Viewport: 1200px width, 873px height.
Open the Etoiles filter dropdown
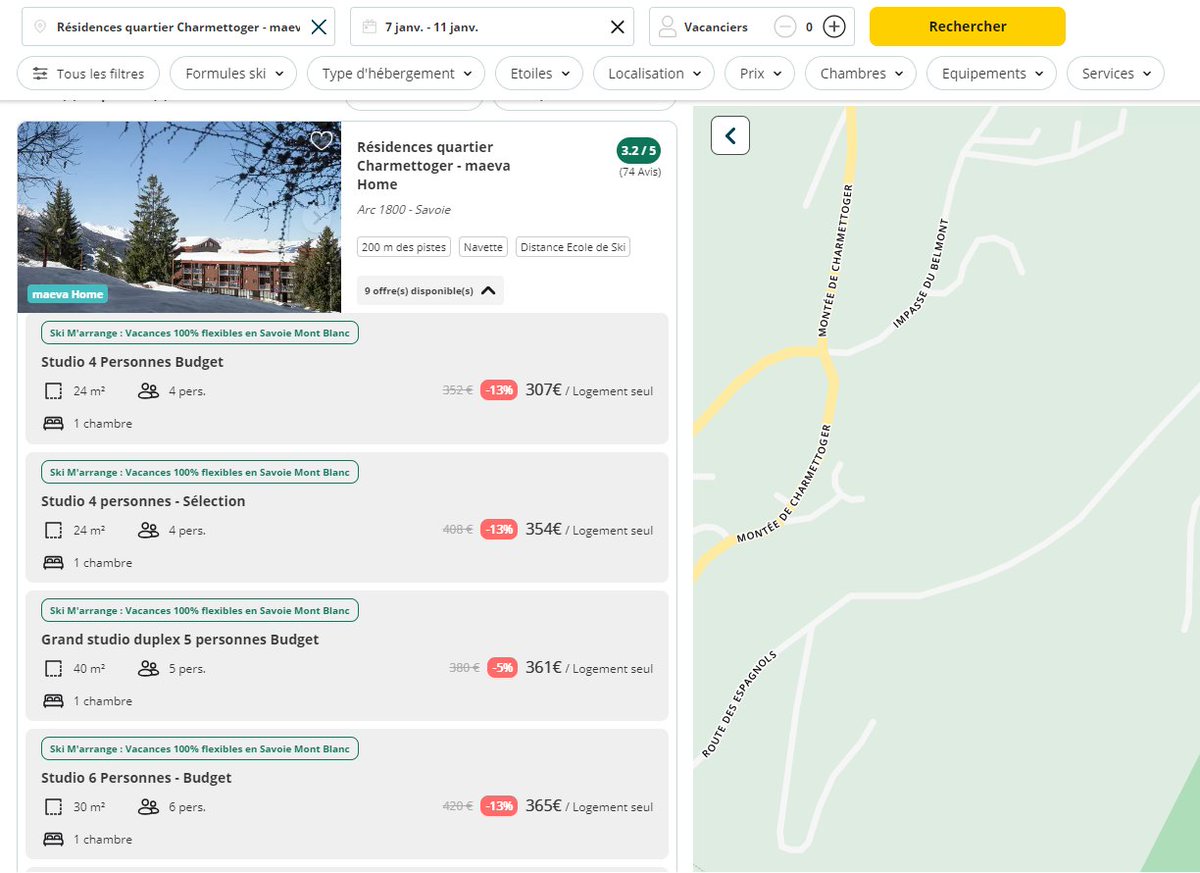(540, 73)
